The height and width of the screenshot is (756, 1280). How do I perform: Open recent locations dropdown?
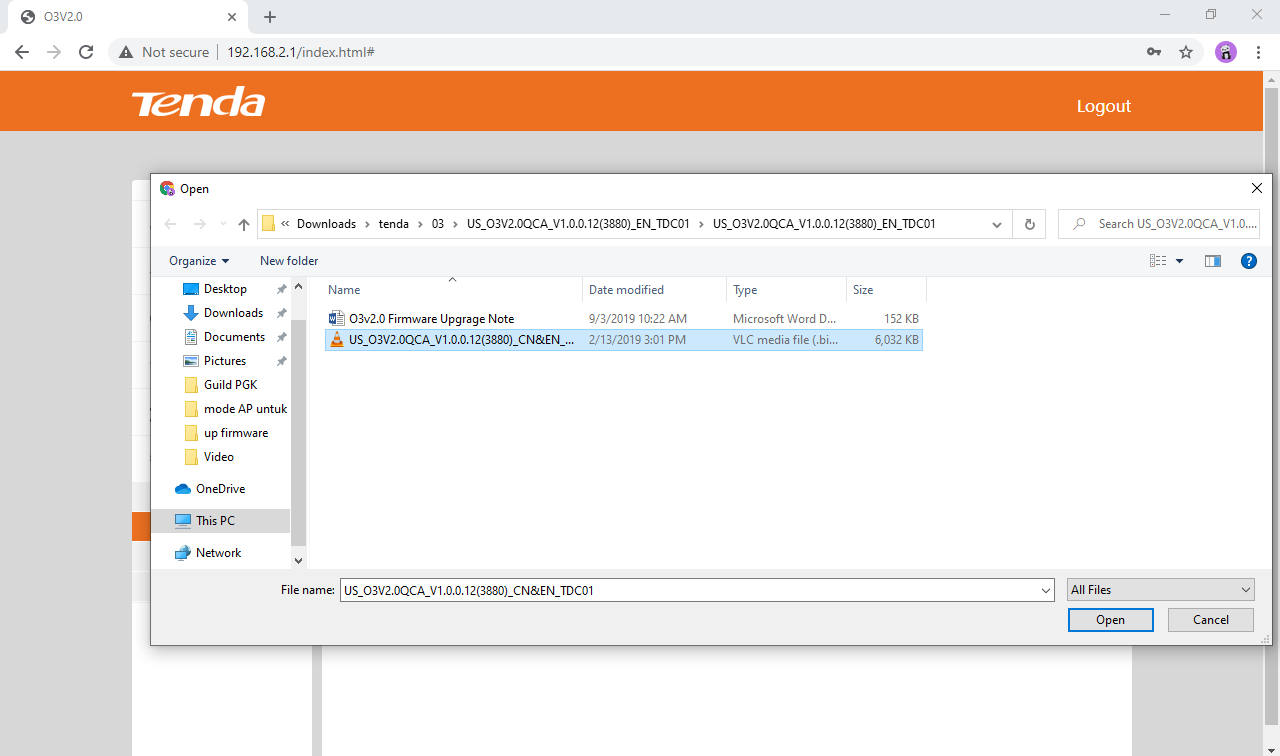pyautogui.click(x=222, y=224)
